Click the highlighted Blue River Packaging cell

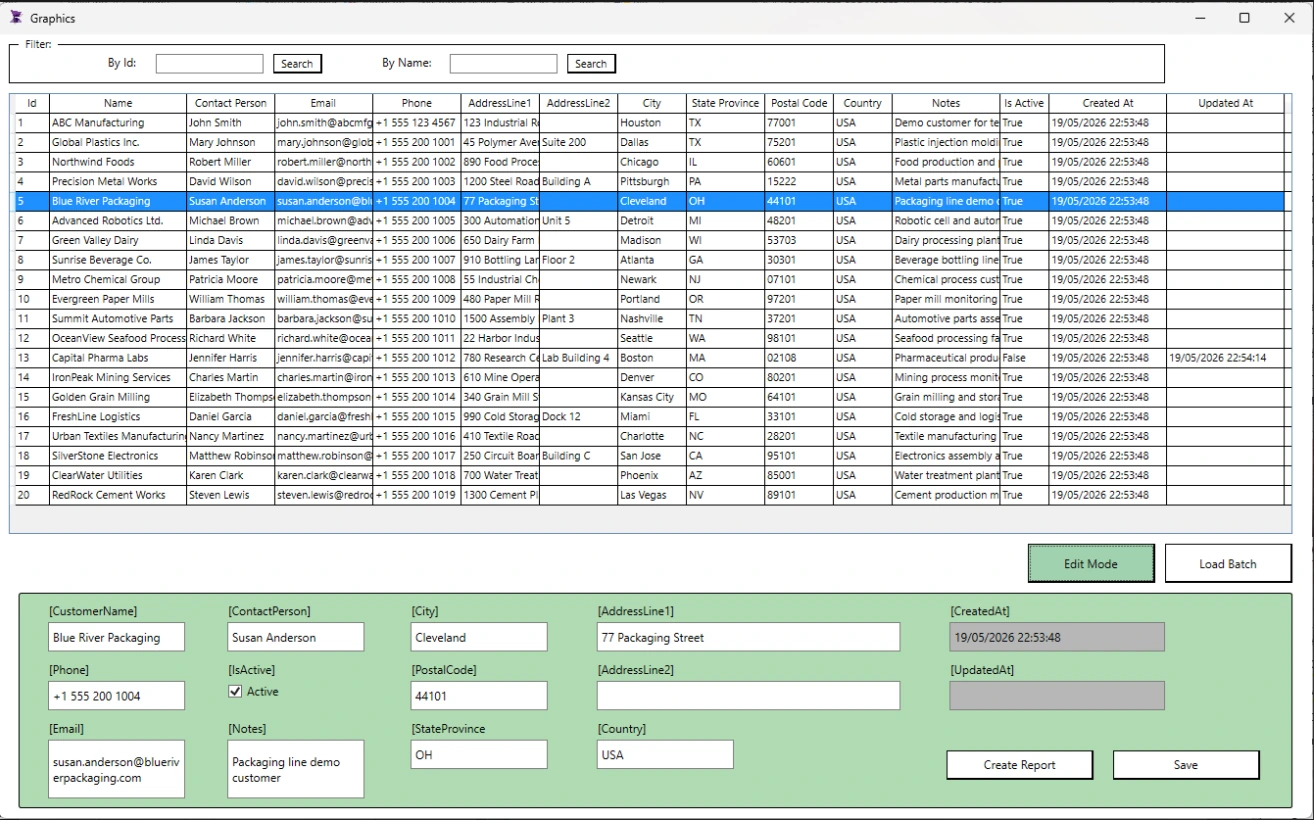[x=118, y=201]
